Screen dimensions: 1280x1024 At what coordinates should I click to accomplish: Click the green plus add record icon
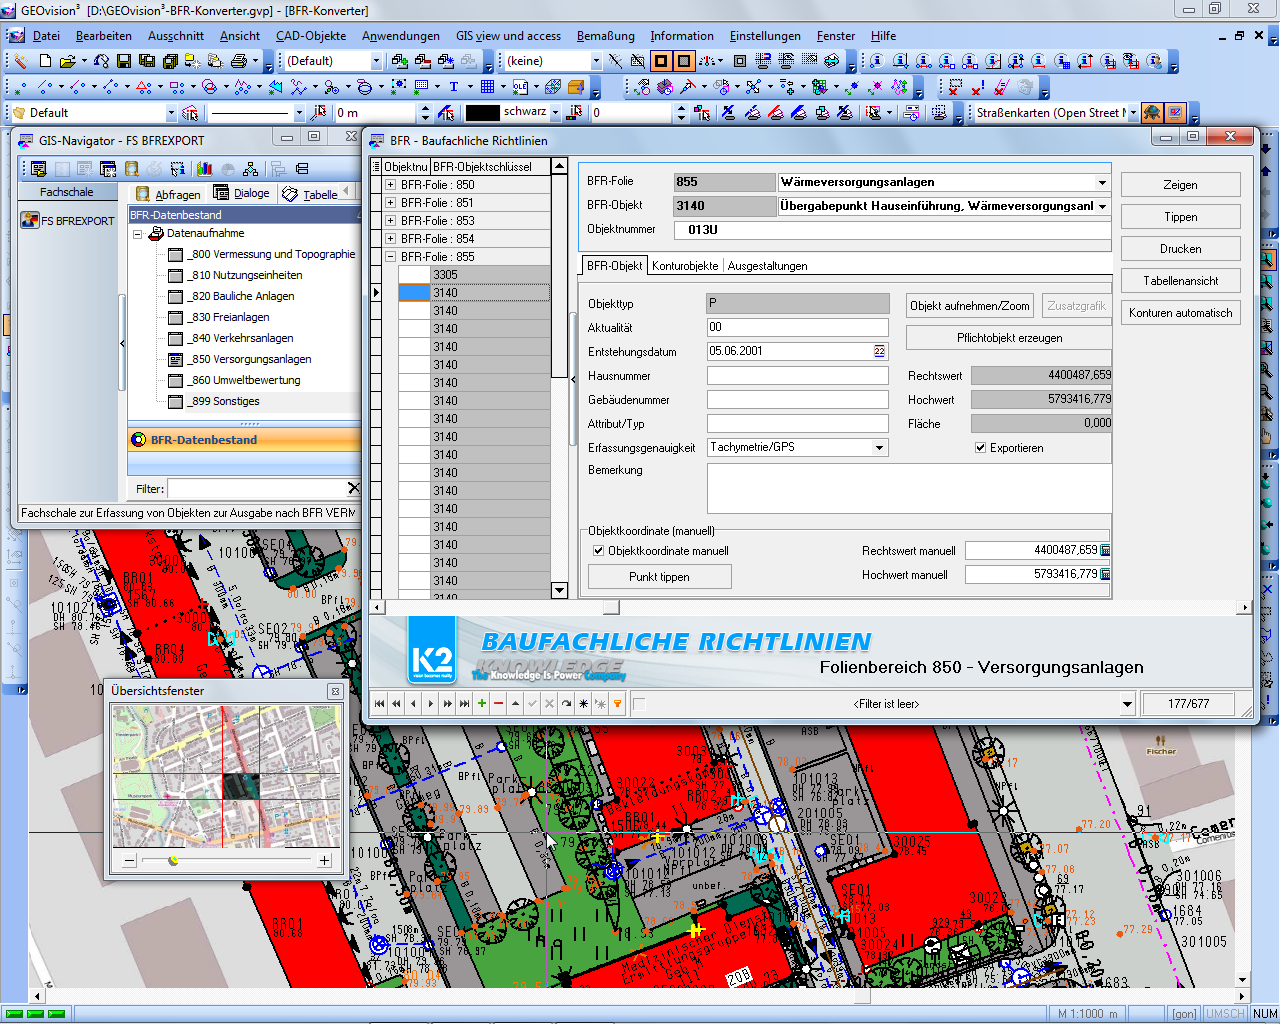coord(482,704)
